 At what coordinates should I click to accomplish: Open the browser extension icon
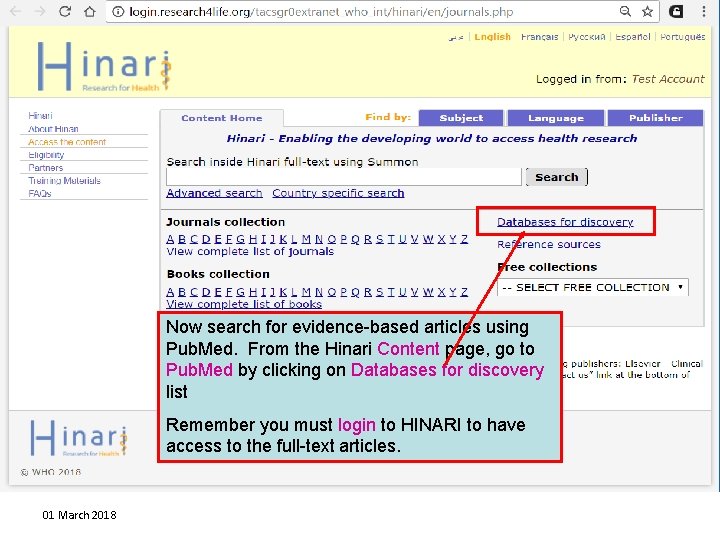[x=676, y=11]
